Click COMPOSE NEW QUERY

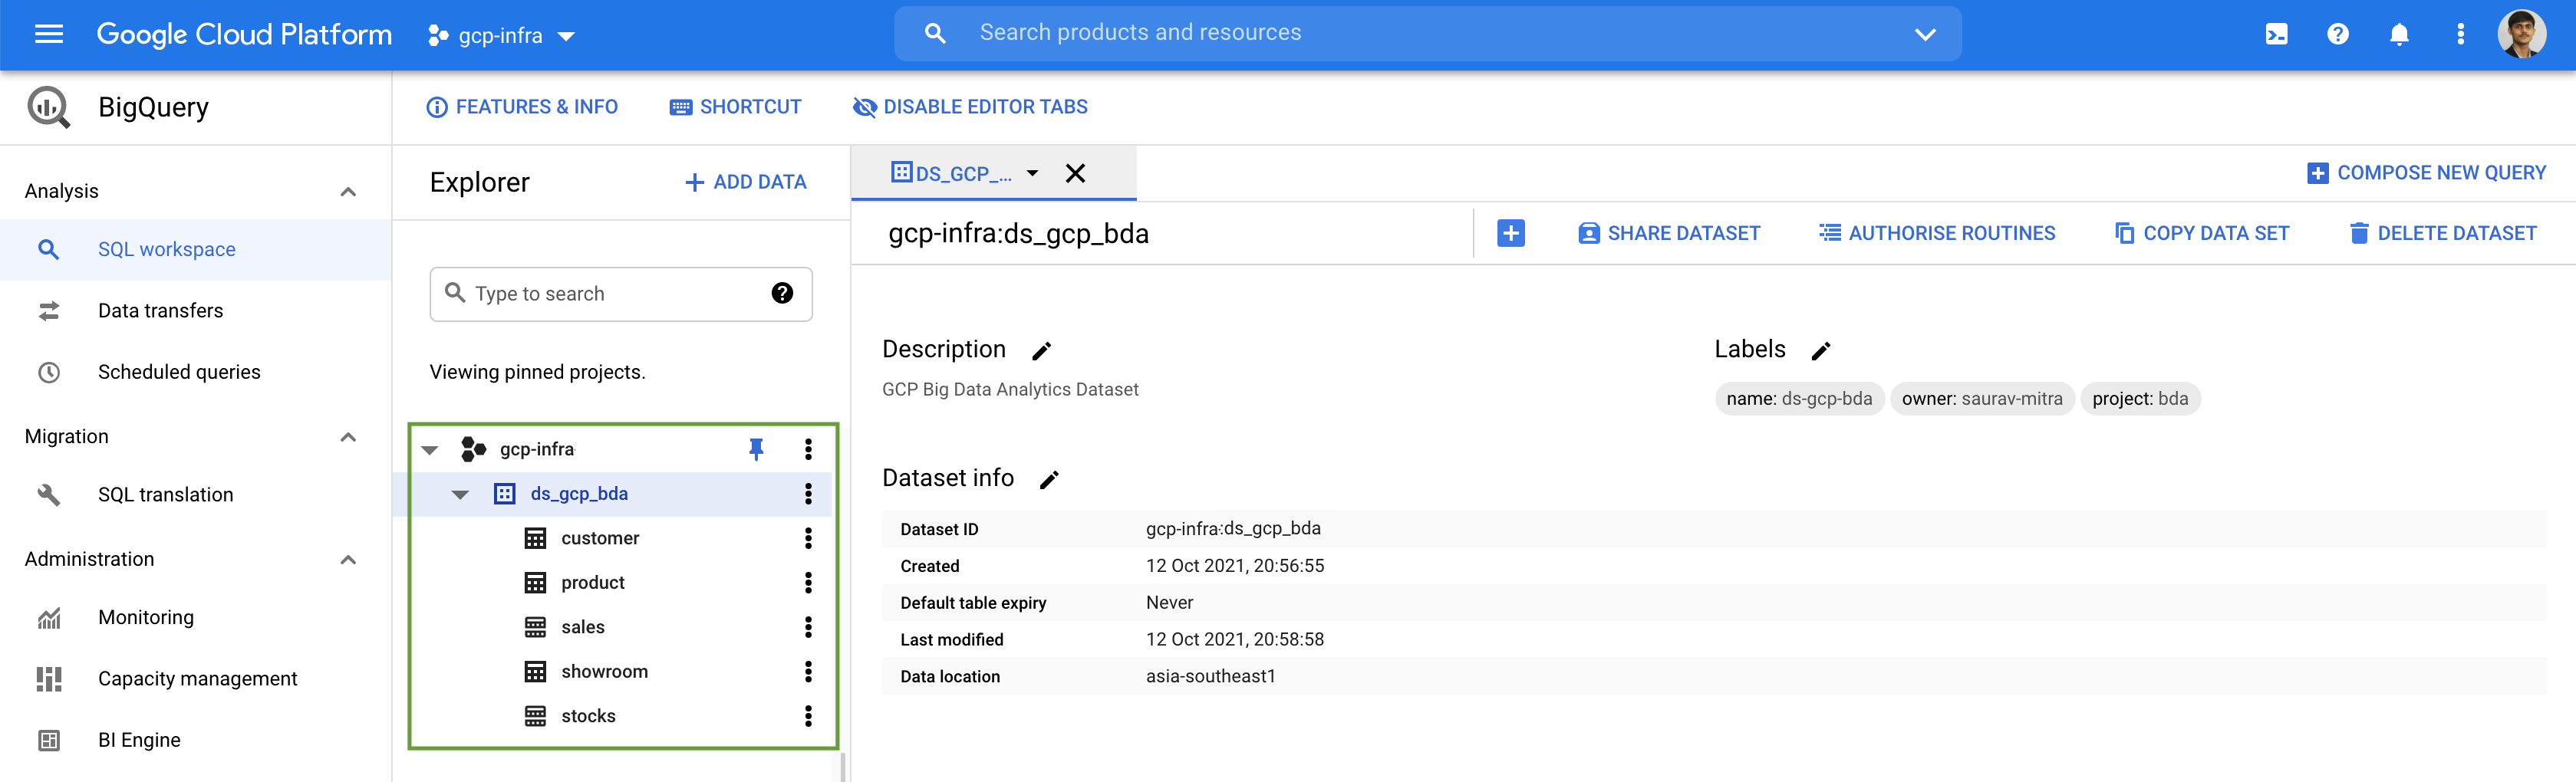(x=2426, y=173)
